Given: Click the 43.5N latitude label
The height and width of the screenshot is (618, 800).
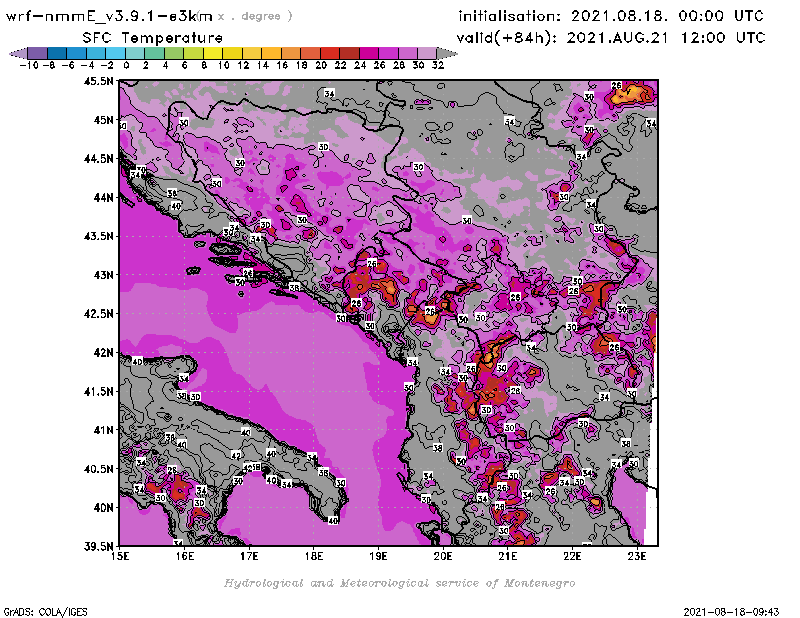Looking at the screenshot, I should tap(98, 236).
